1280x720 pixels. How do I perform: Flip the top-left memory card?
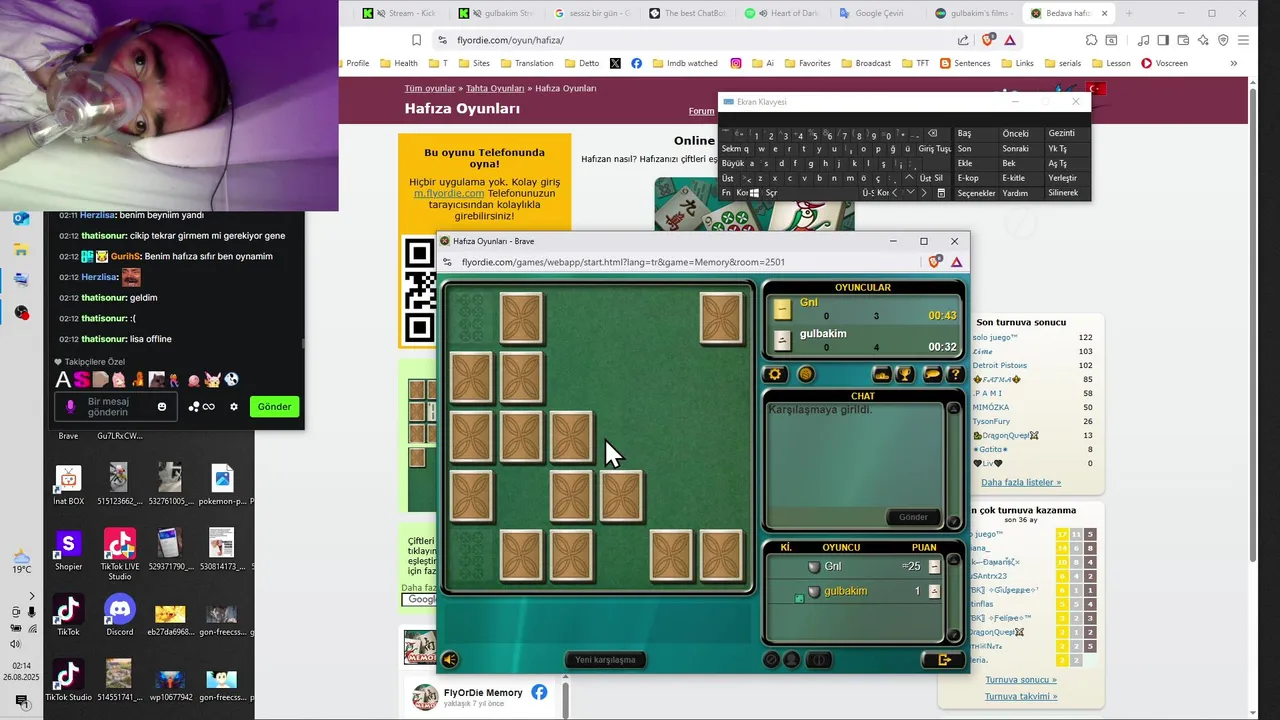[x=521, y=317]
